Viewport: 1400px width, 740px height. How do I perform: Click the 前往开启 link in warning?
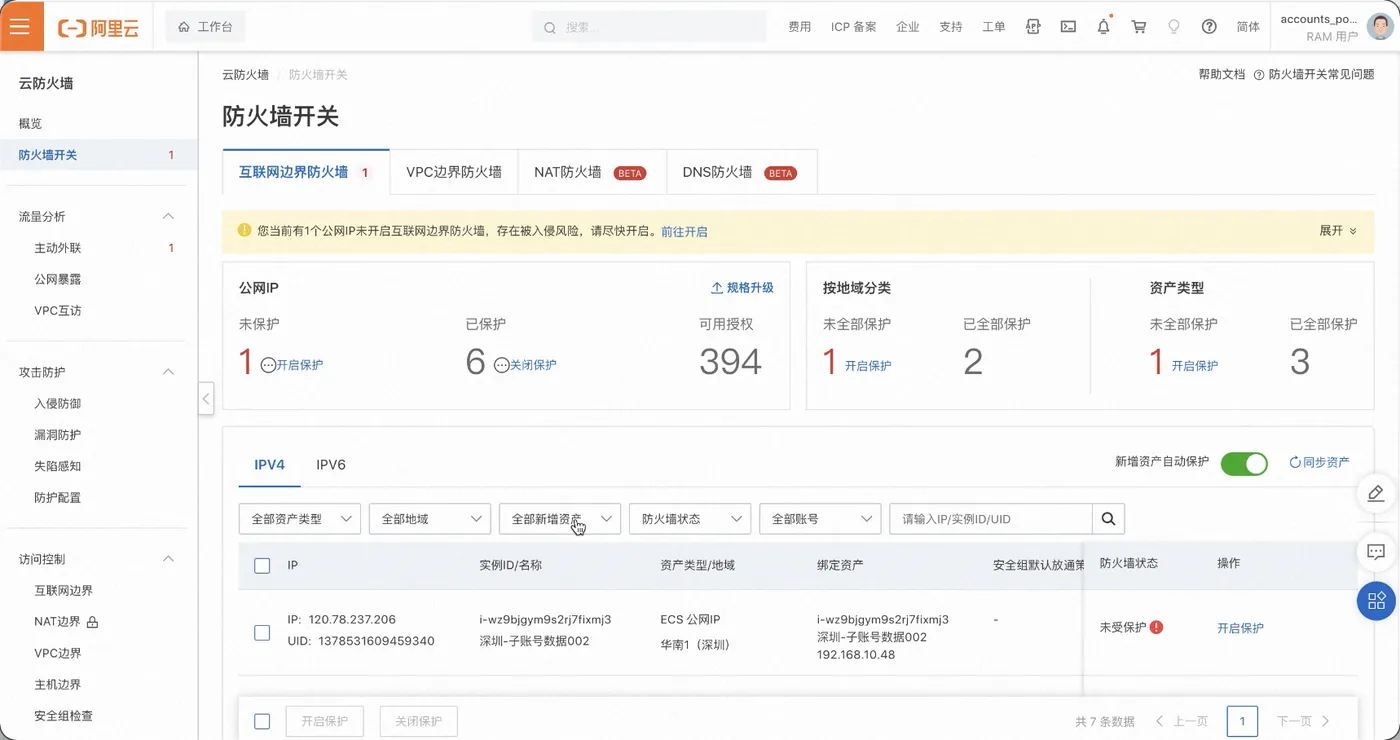pyautogui.click(x=684, y=232)
